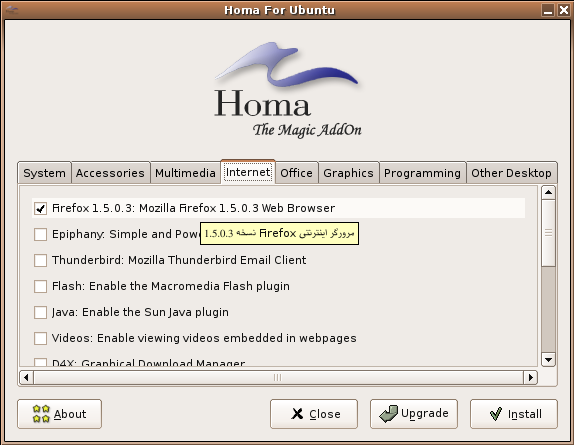574x445 pixels.
Task: Open the Multimedia tab
Action: coord(185,173)
